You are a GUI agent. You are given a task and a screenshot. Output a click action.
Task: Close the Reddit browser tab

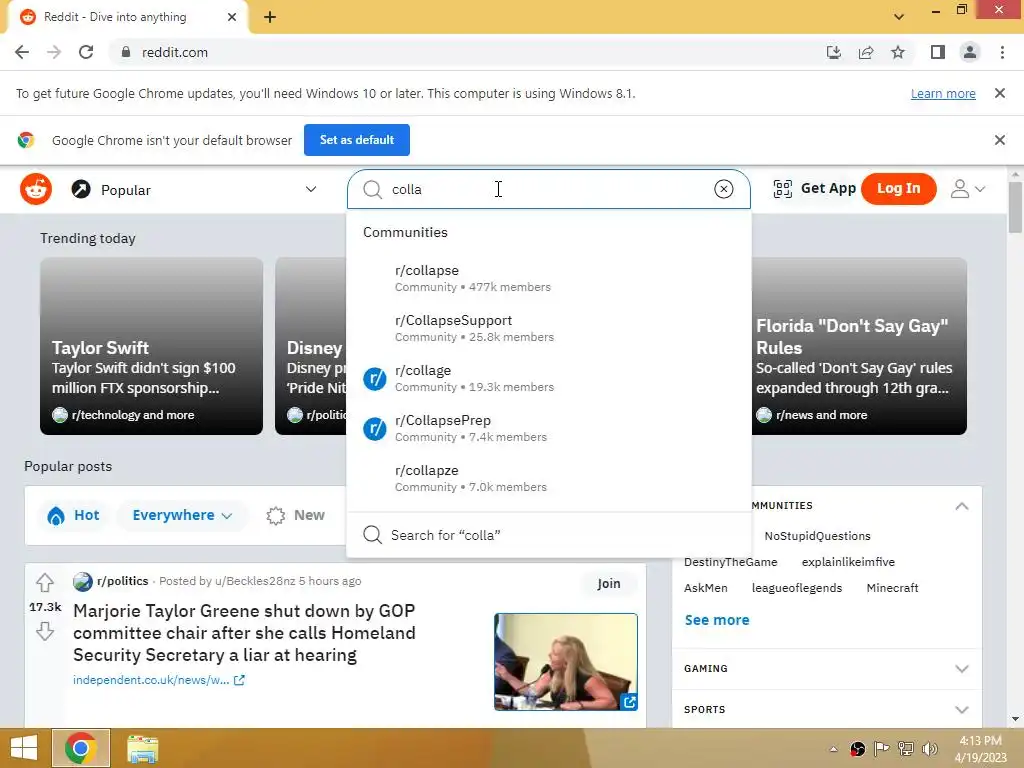[232, 17]
